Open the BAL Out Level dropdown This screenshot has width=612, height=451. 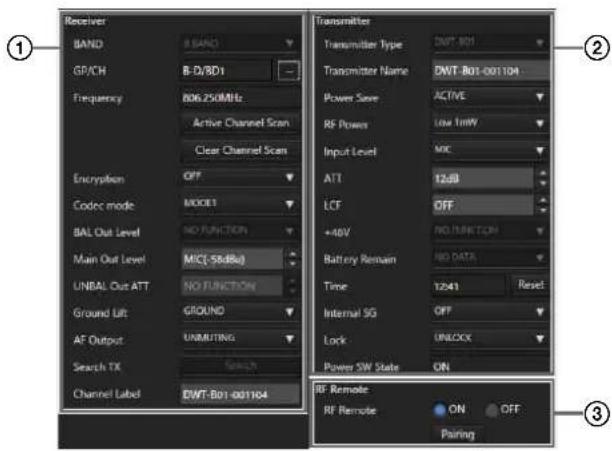click(240, 231)
